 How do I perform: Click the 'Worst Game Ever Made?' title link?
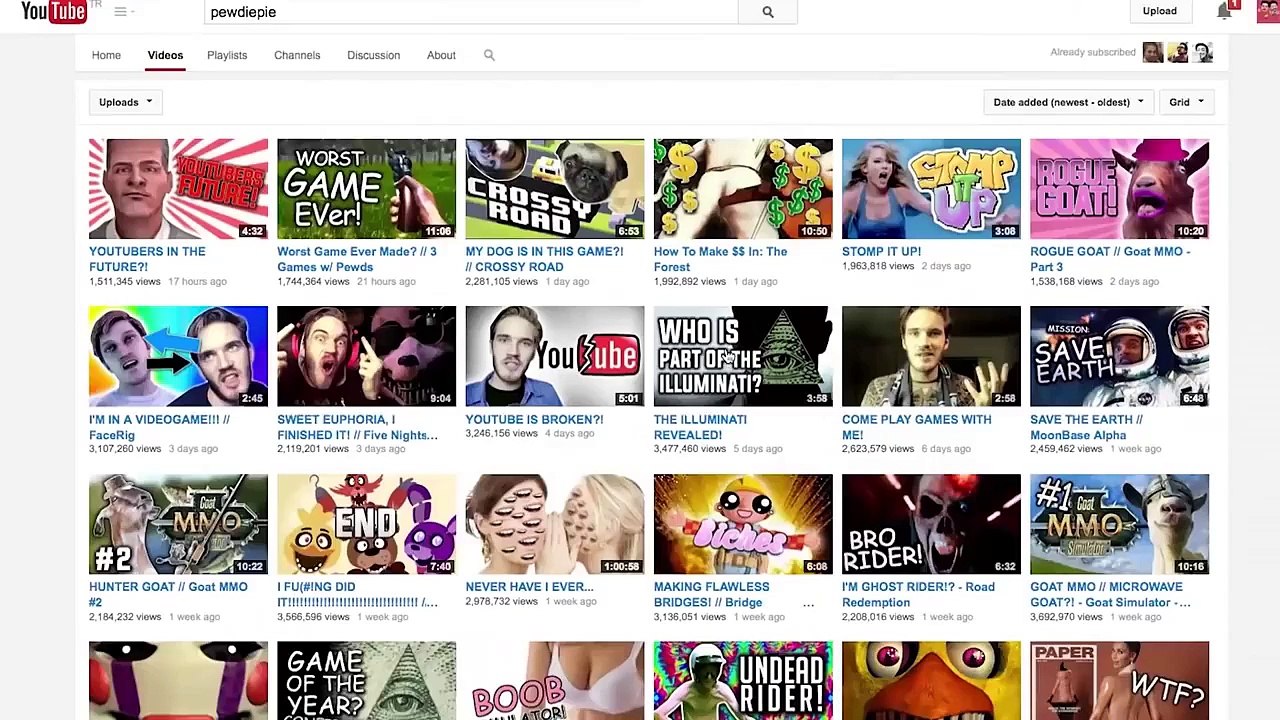click(357, 259)
